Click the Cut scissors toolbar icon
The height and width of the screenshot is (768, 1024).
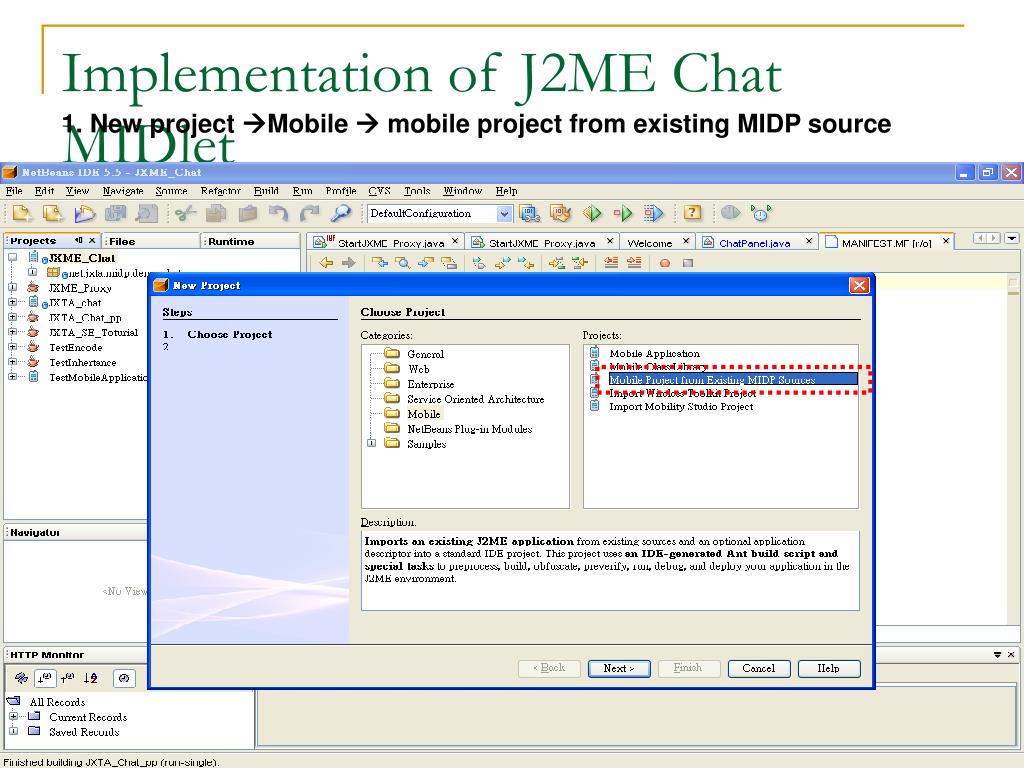tap(185, 213)
